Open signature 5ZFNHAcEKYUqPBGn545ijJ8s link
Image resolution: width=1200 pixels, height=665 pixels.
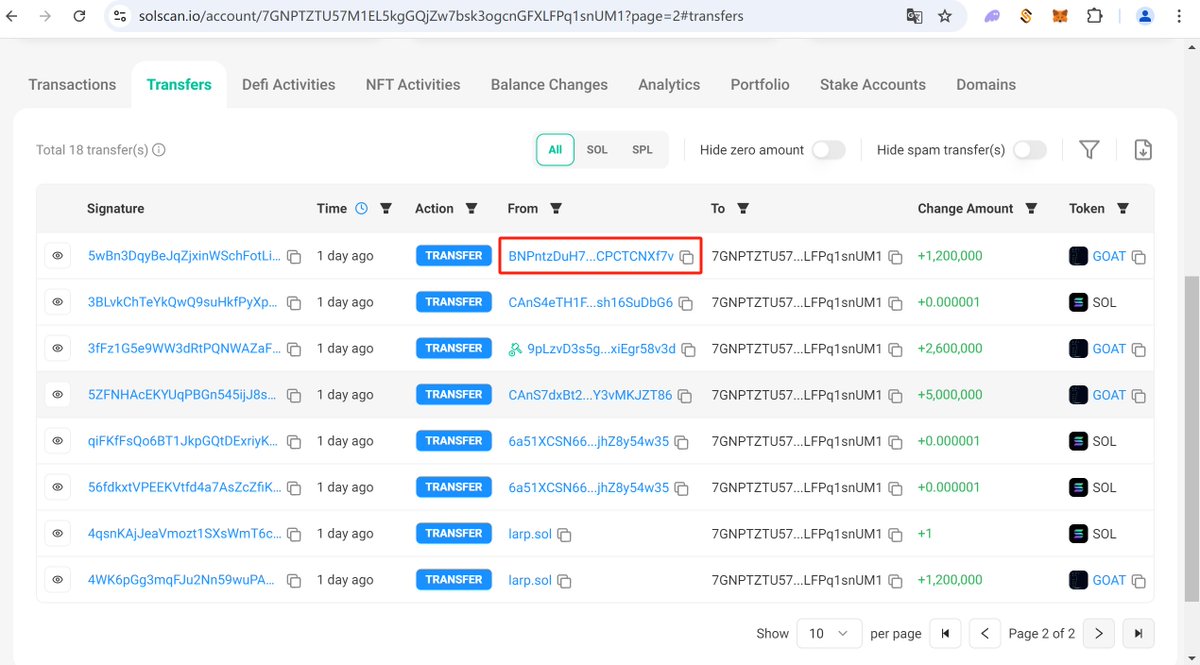coord(184,395)
